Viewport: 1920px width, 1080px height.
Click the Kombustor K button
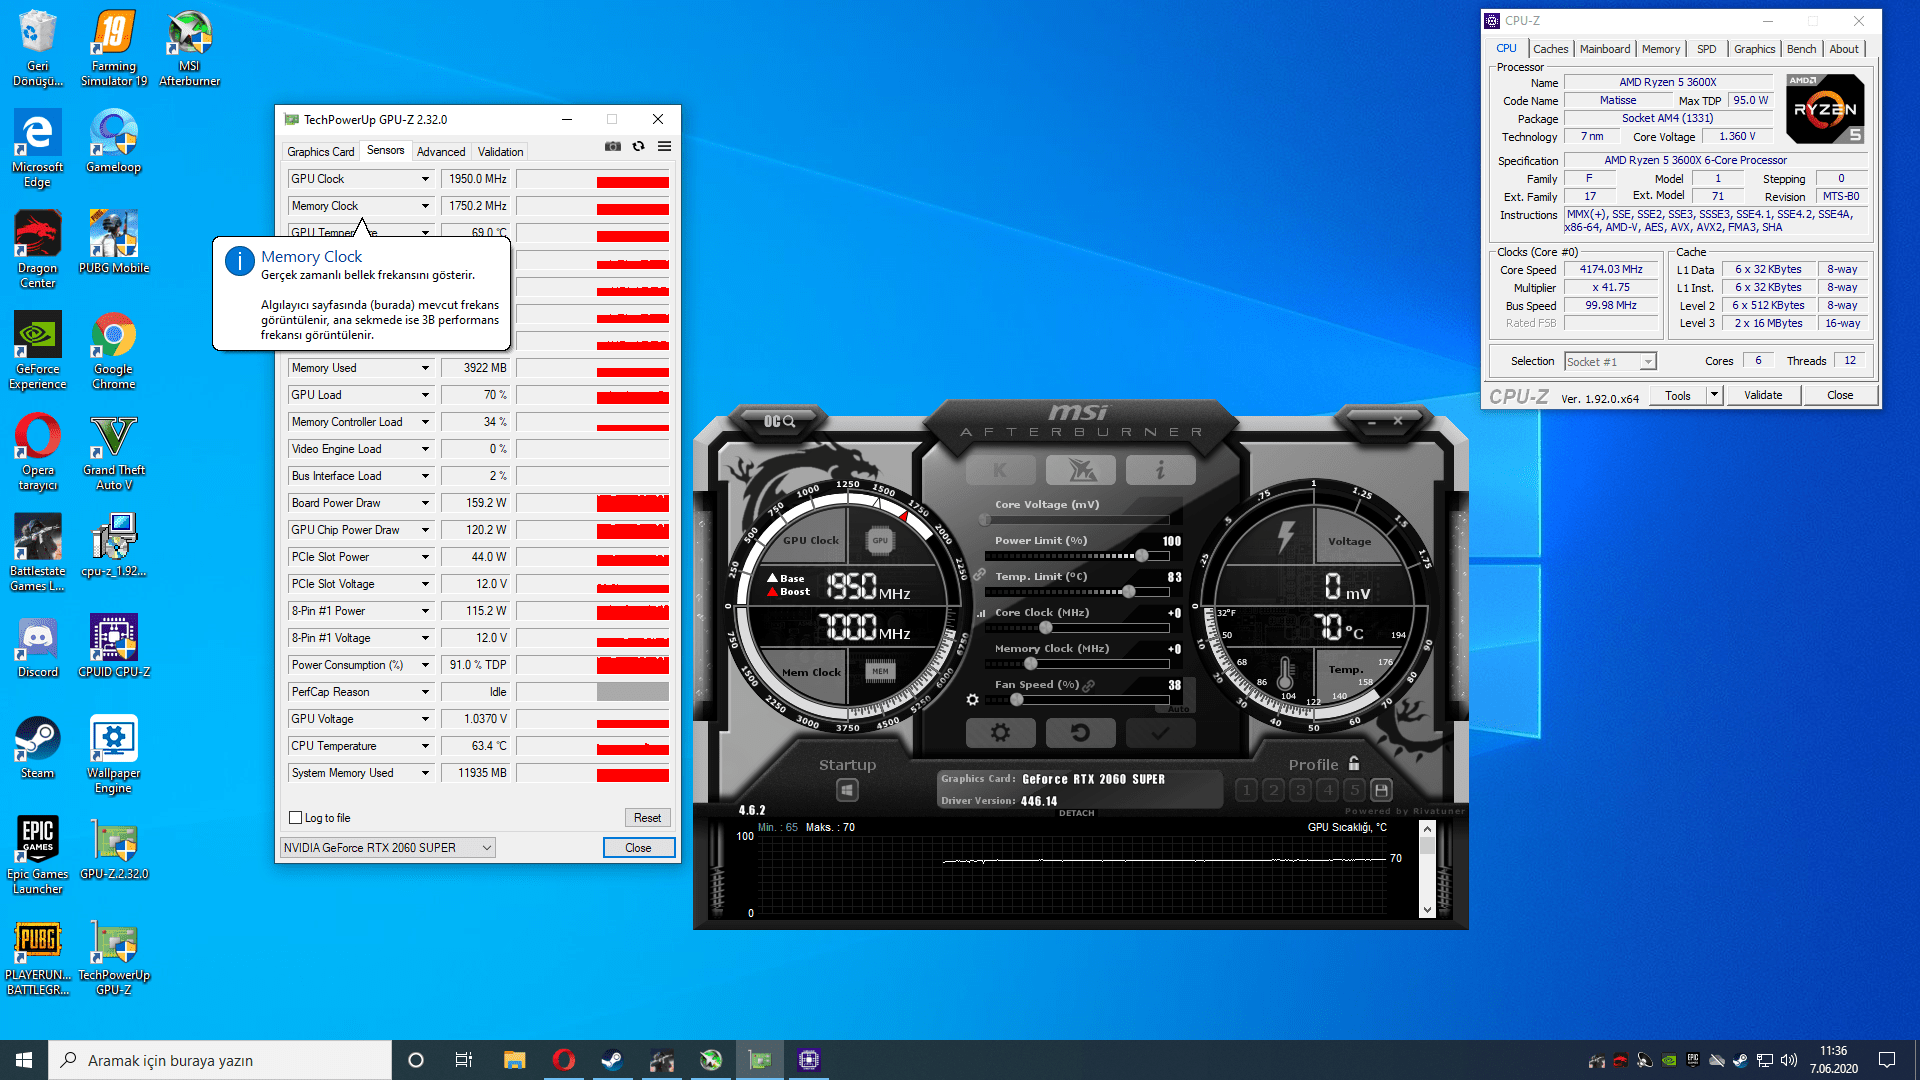1000,470
